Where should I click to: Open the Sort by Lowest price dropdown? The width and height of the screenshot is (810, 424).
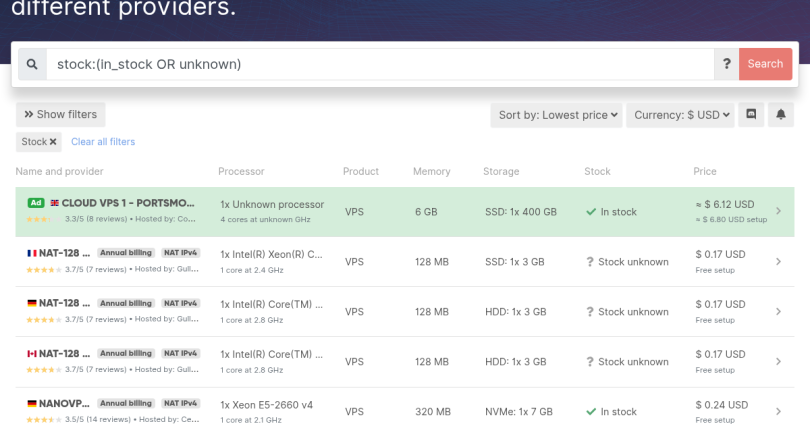[x=558, y=115]
